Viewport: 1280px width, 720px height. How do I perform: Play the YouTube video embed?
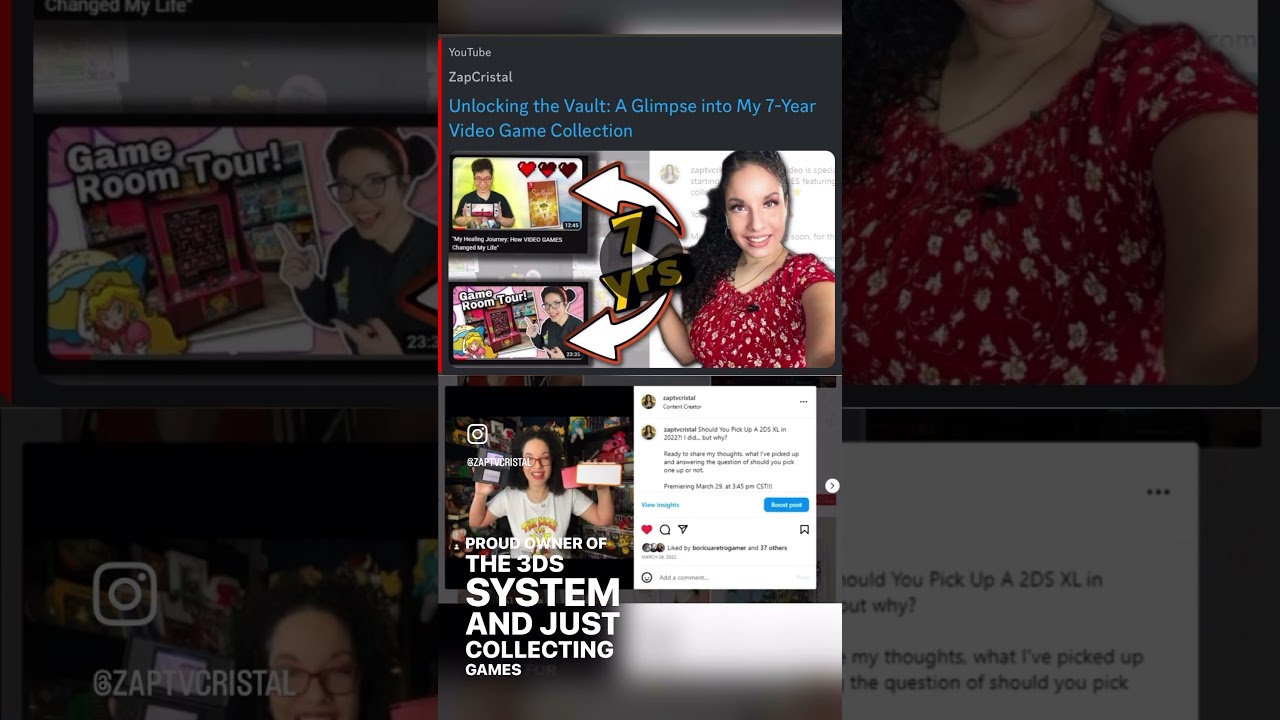[641, 259]
